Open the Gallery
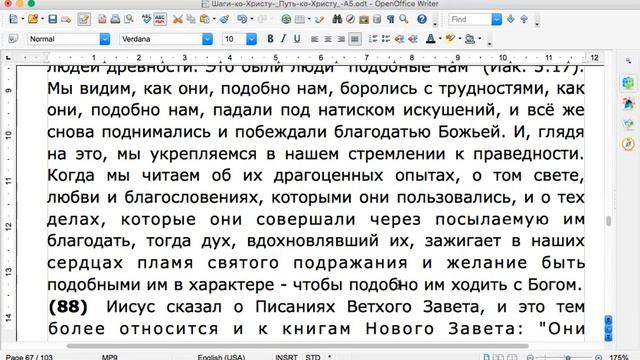This screenshot has height=360, width=640. click(364, 19)
